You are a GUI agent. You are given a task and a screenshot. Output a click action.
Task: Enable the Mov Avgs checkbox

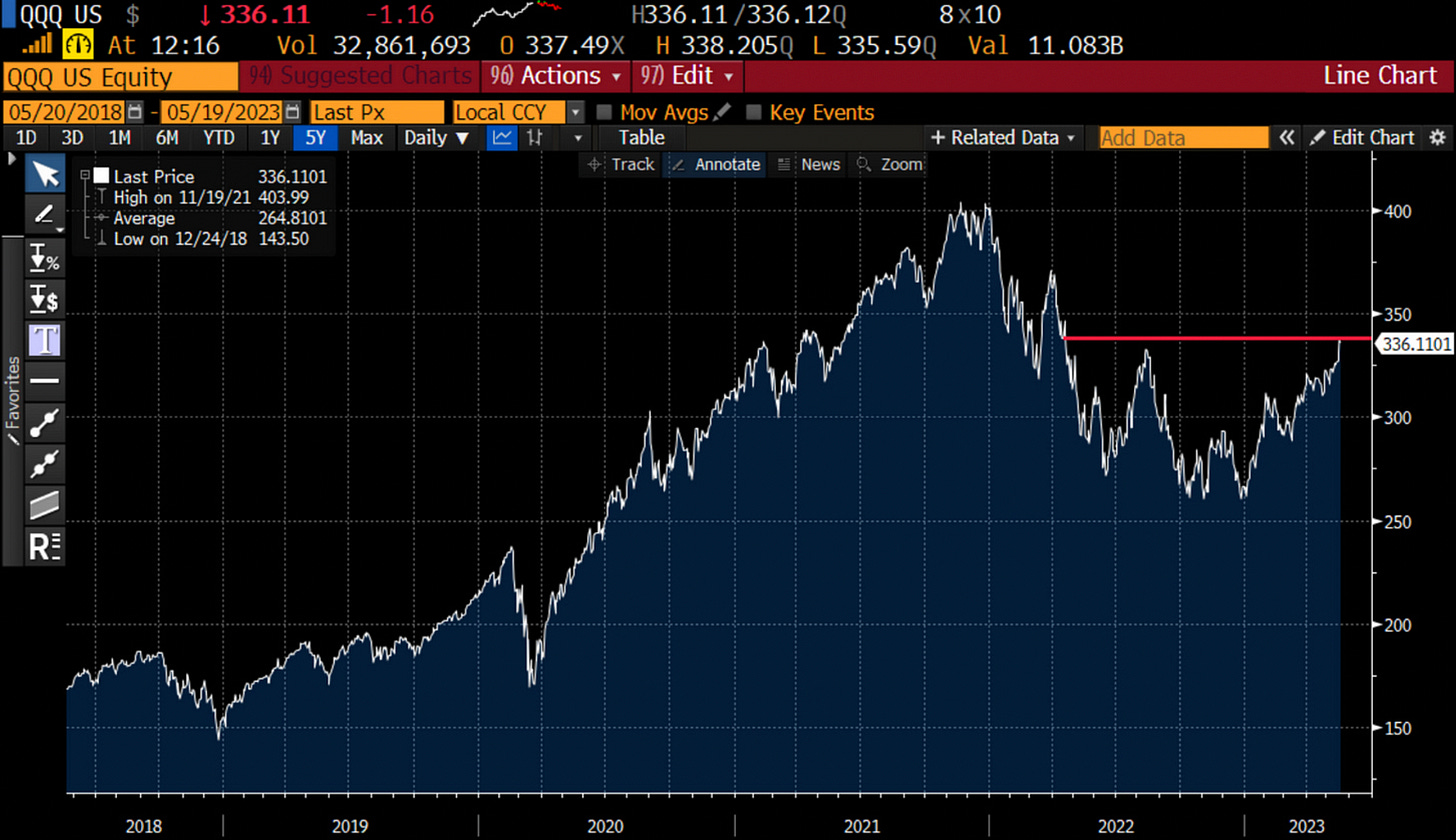603,113
